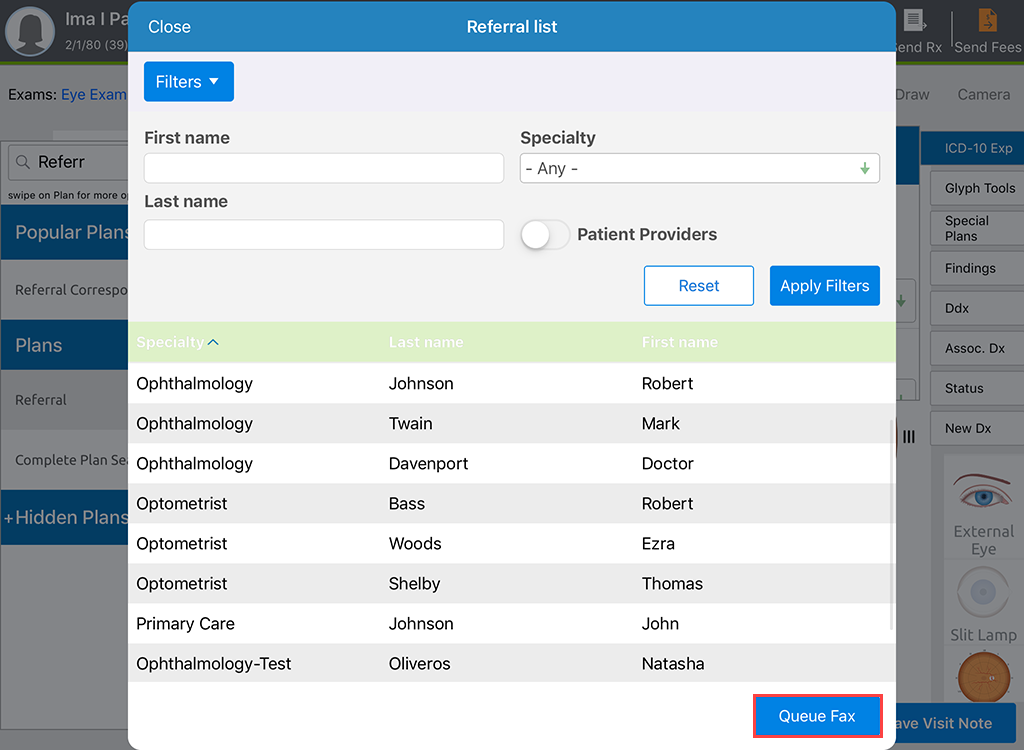Screen dimensions: 1024x750
Task: Sort by the First name column header
Action: [x=679, y=342]
